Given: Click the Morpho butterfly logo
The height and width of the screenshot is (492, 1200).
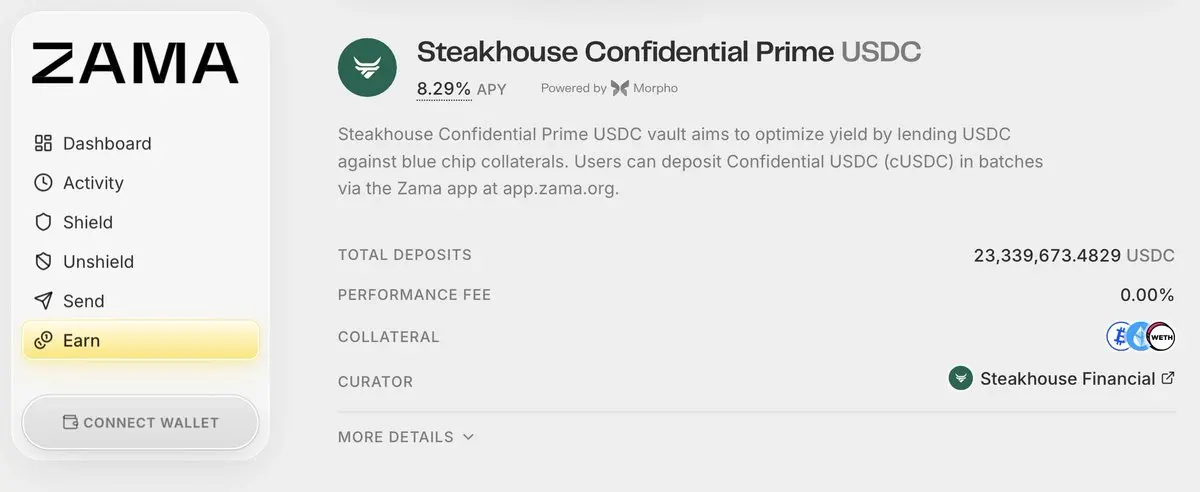Looking at the screenshot, I should coord(620,88).
